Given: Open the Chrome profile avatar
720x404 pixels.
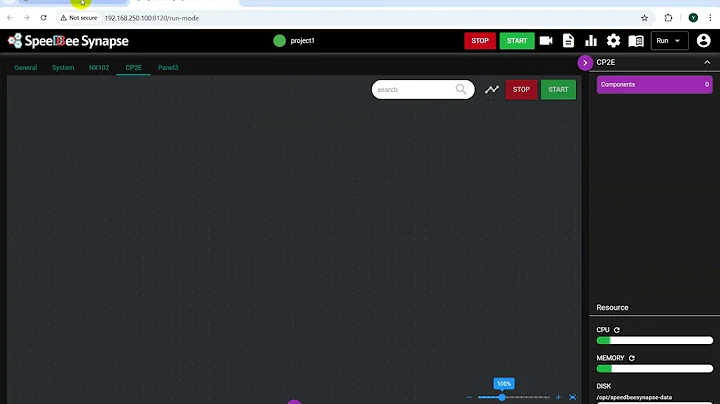Looking at the screenshot, I should [693, 18].
